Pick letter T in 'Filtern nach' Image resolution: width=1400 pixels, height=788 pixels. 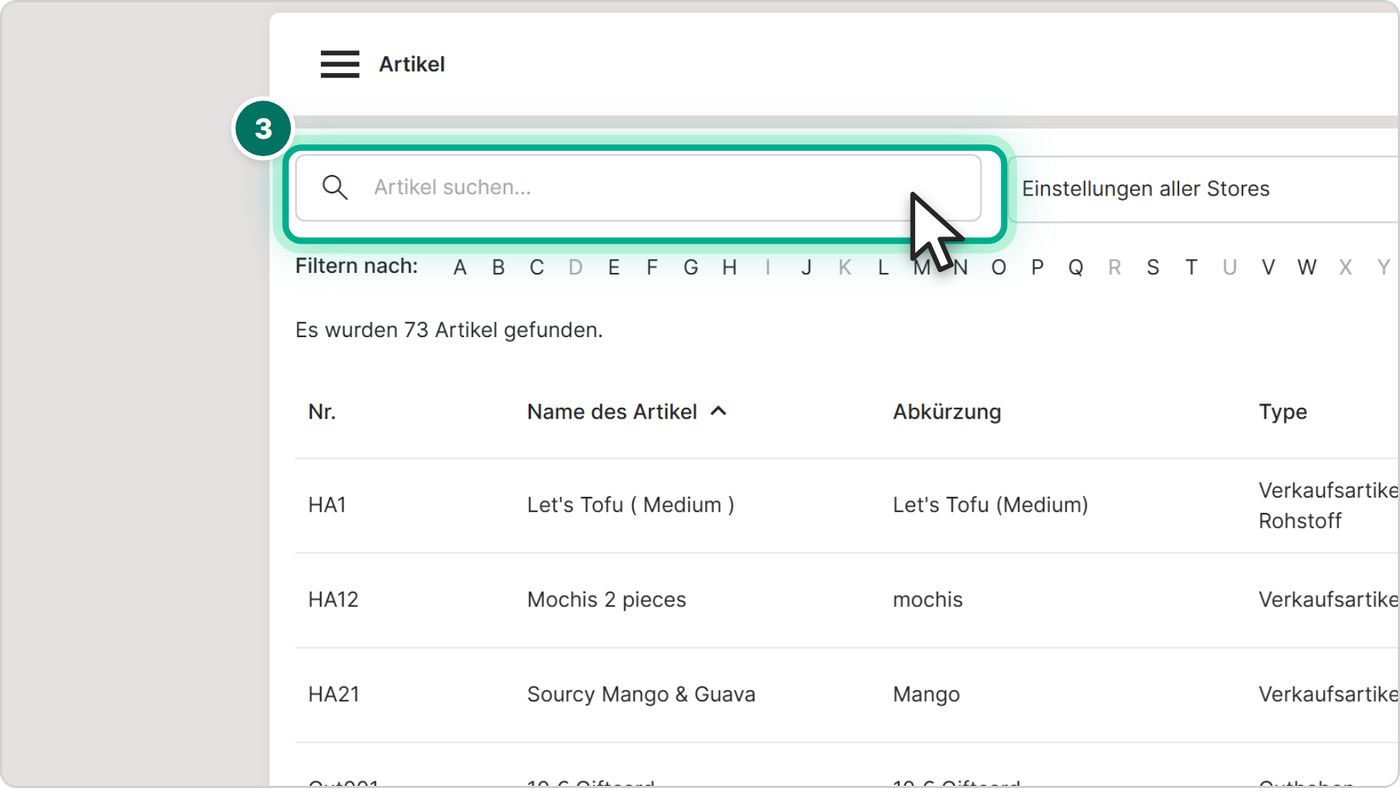pos(1191,267)
